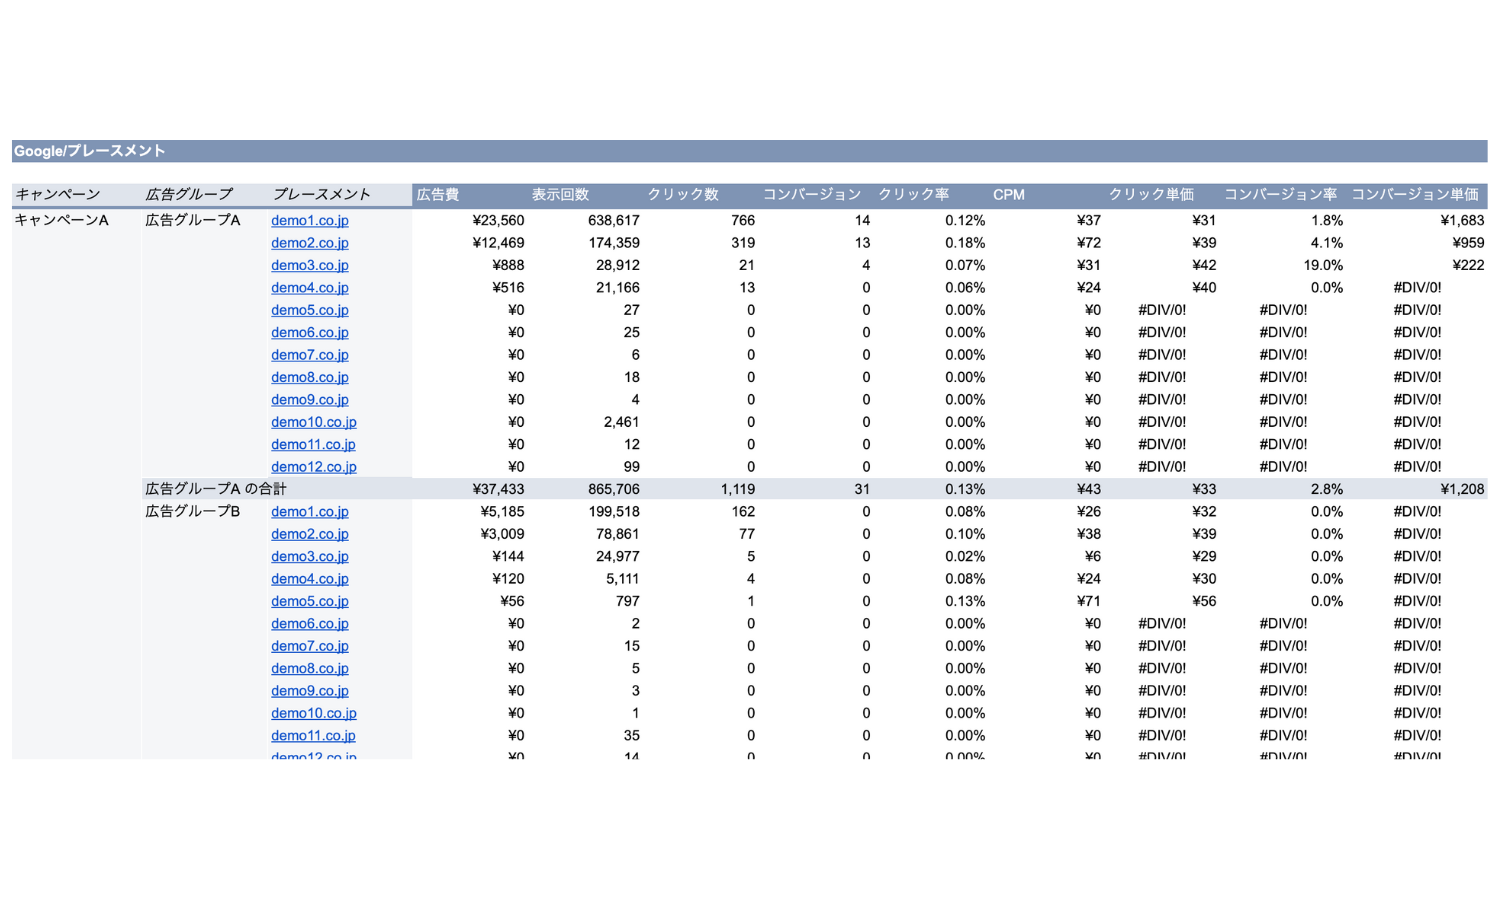Open demo1.co.jp link in 広告グループA rows
Image resolution: width=1500 pixels, height=900 pixels.
(x=310, y=220)
